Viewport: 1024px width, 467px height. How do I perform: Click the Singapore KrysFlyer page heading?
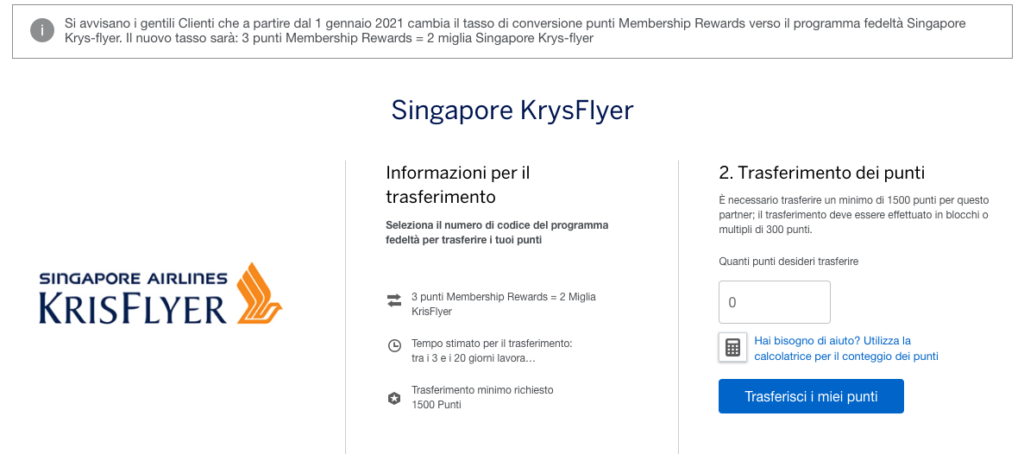tap(512, 110)
